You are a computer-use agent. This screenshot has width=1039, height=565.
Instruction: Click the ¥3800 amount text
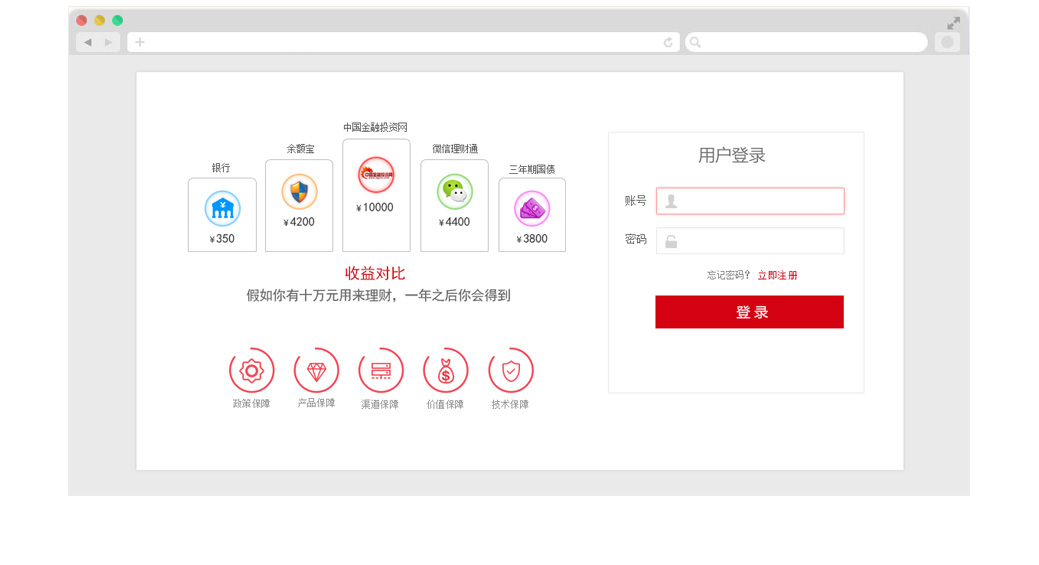532,239
